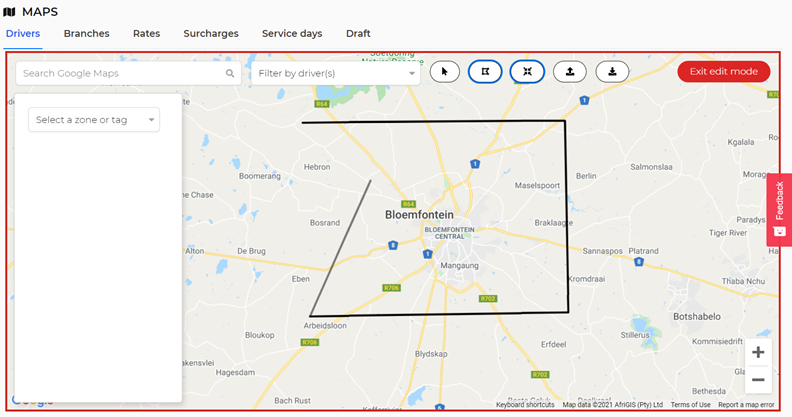
Task: Click the N1 shield near Maselspoort road
Action: [475, 164]
